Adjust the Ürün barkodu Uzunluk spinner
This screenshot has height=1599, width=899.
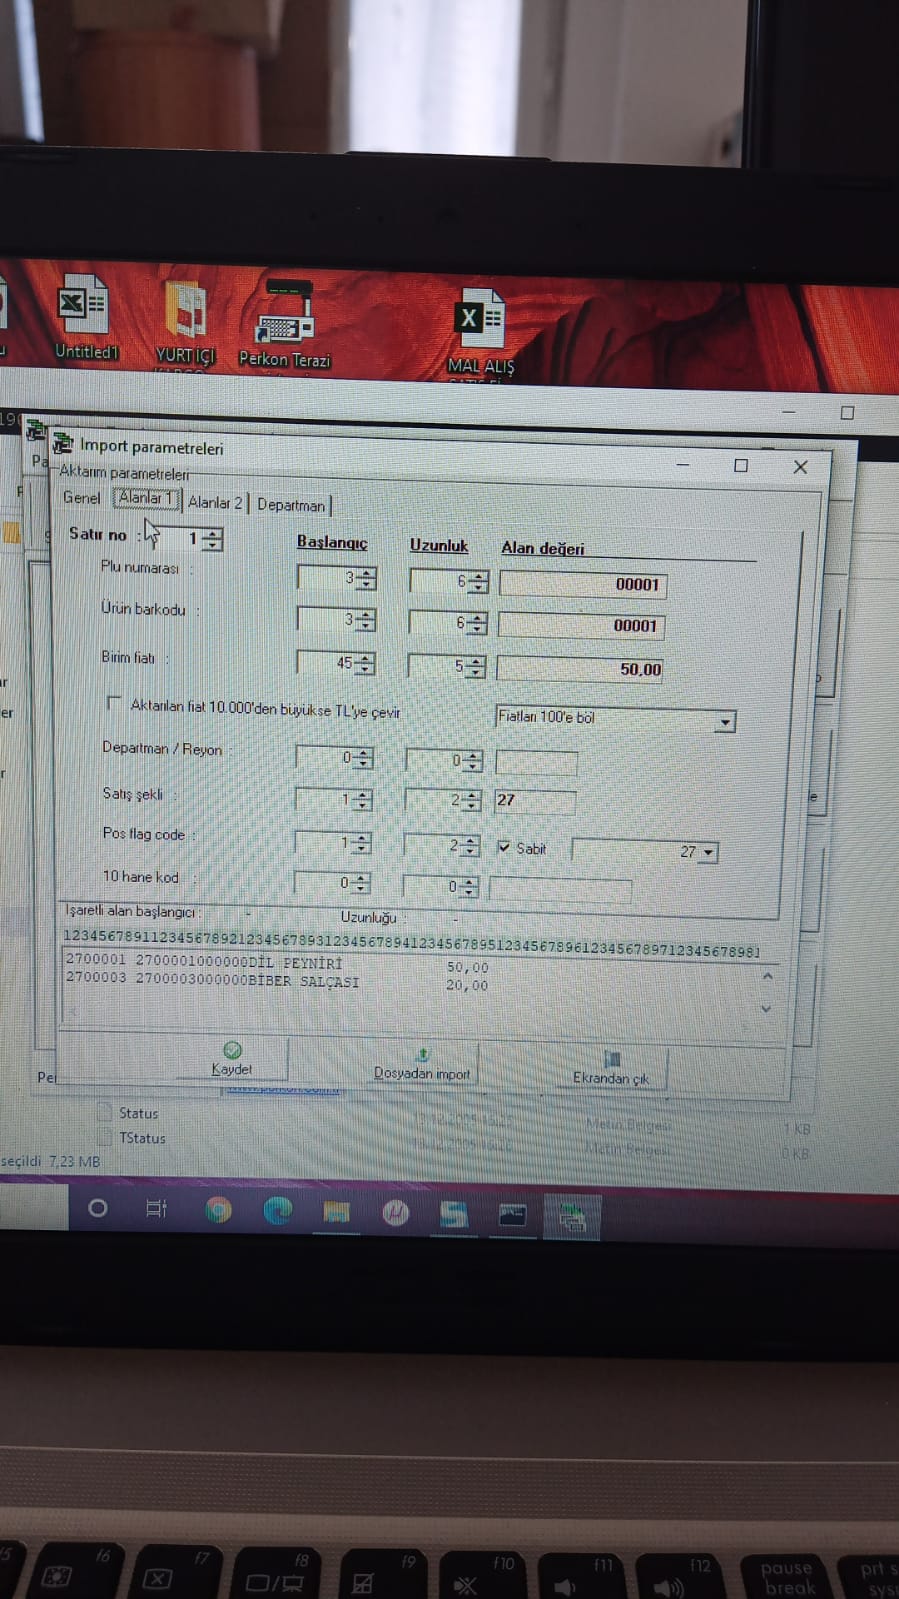click(477, 624)
